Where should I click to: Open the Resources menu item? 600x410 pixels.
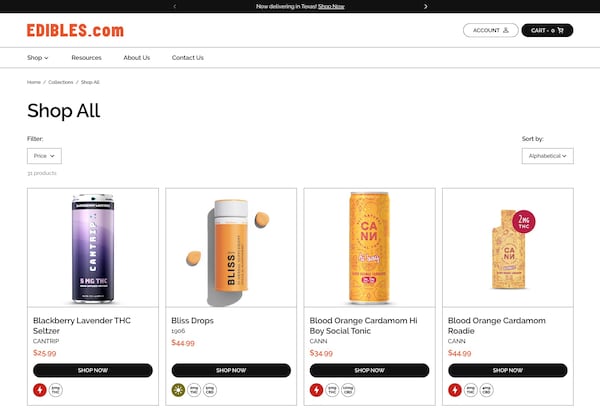[87, 58]
